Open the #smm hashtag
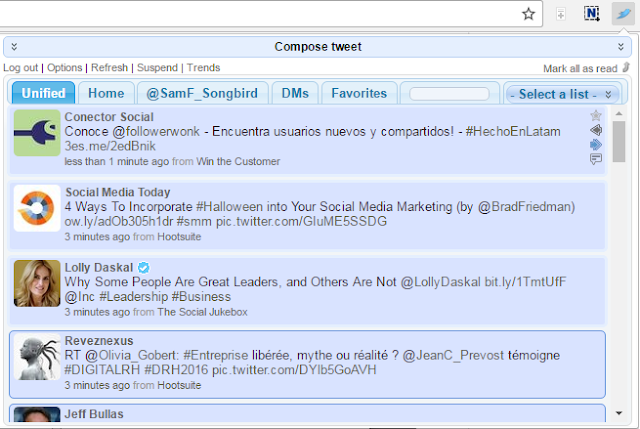 tap(194, 222)
